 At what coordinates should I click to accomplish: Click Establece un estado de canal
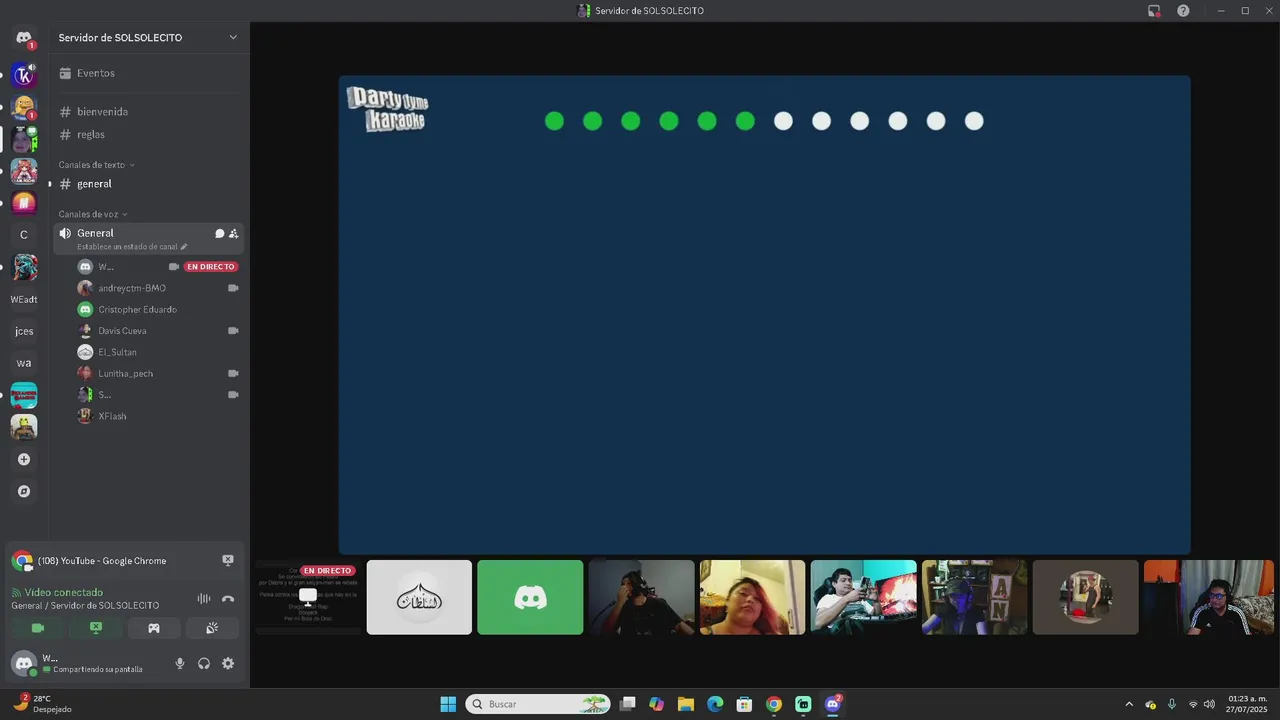pyautogui.click(x=132, y=247)
